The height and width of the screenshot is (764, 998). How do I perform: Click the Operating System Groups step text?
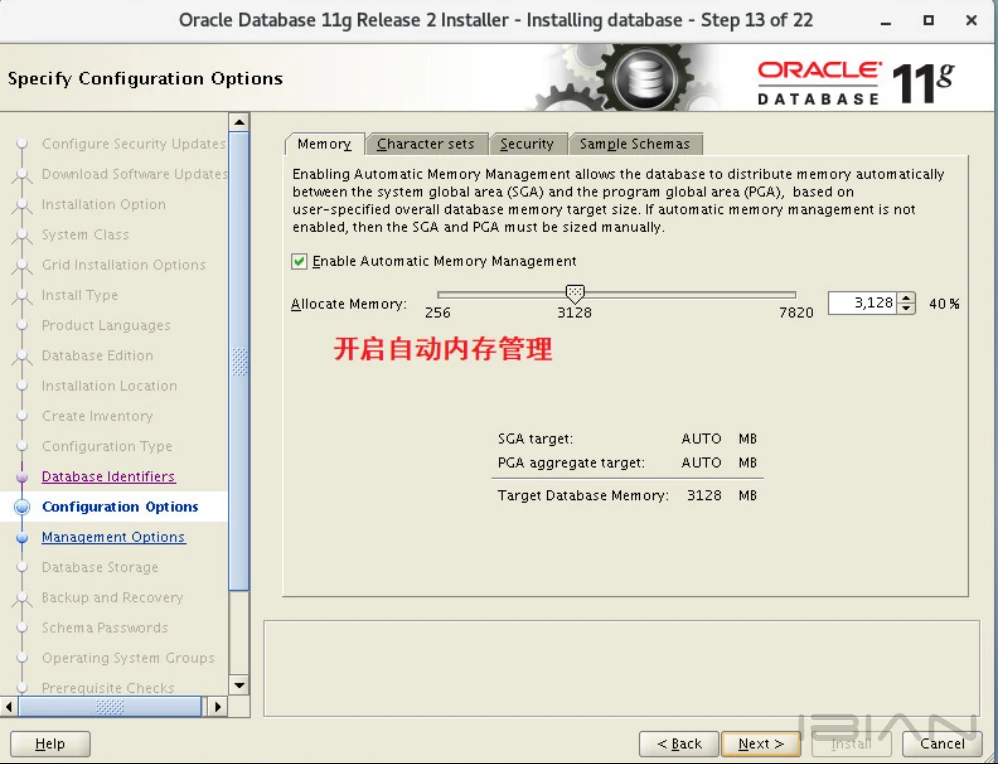[128, 658]
